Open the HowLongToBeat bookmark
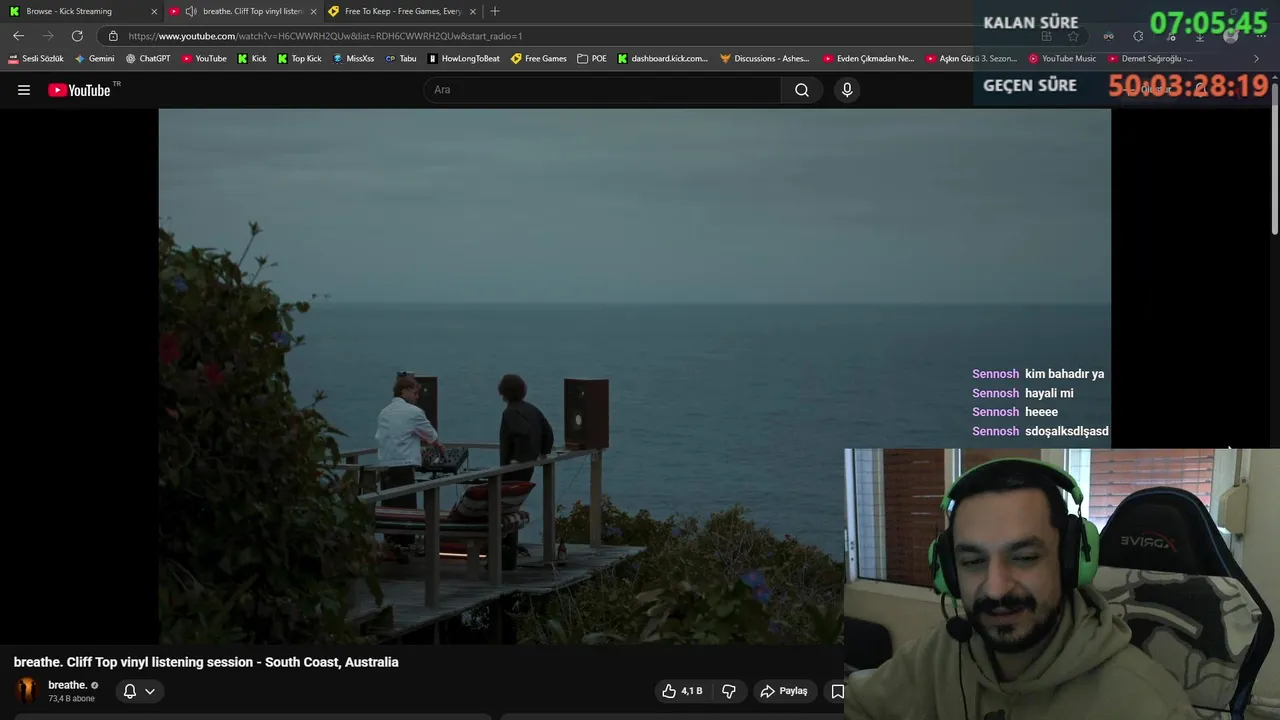 point(464,59)
